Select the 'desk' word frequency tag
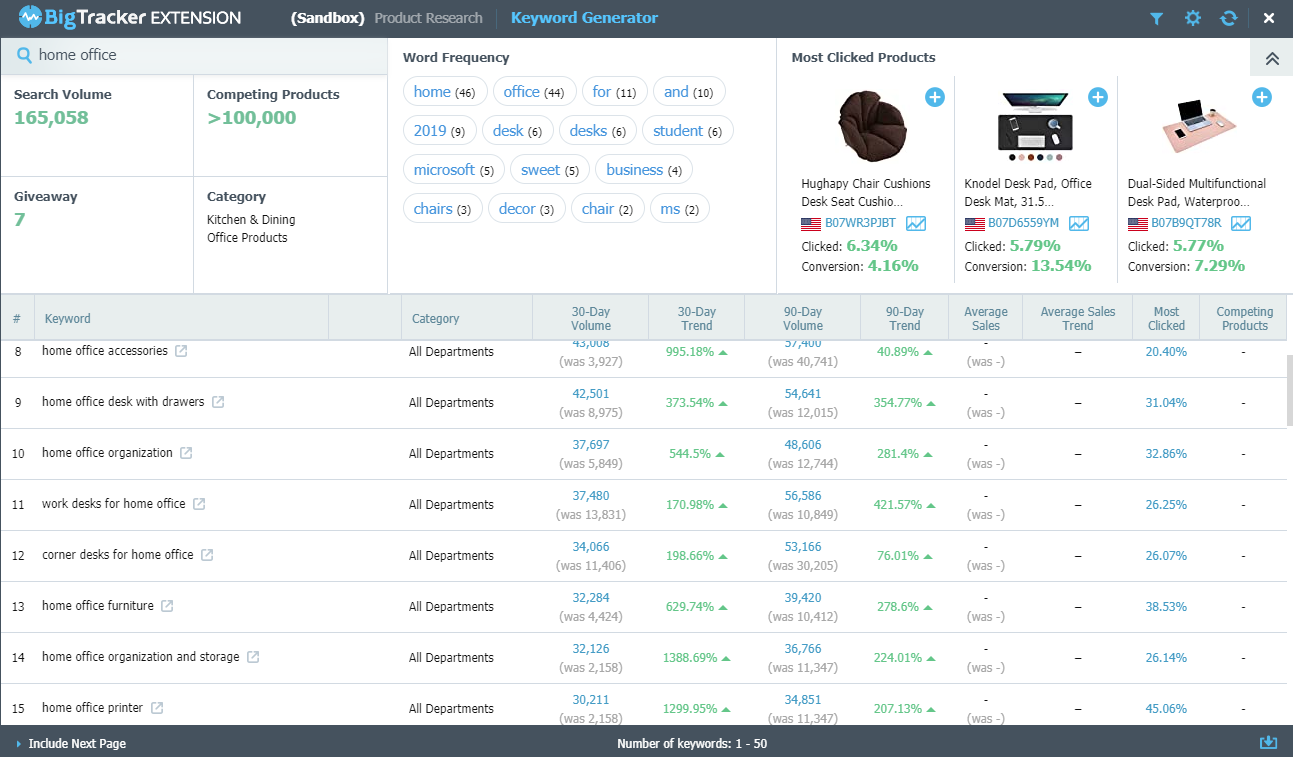Viewport: 1293px width, 757px height. point(517,131)
